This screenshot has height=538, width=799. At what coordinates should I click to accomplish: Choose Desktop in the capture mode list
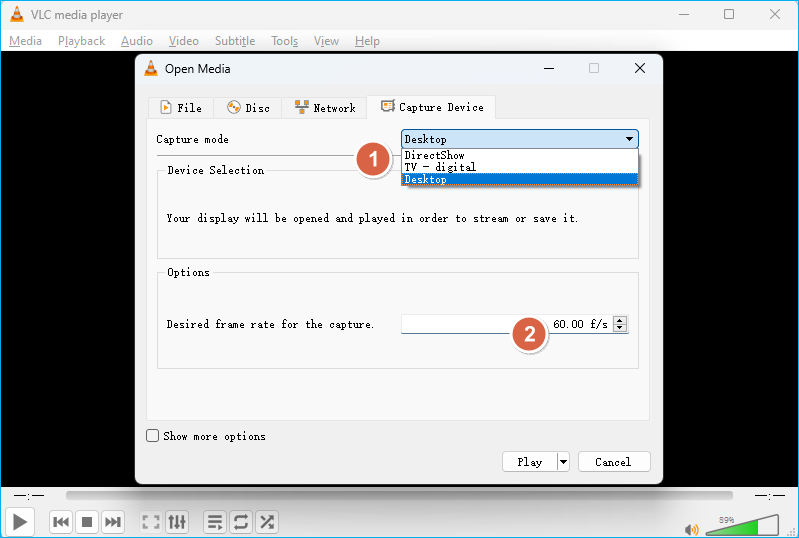tap(520, 179)
